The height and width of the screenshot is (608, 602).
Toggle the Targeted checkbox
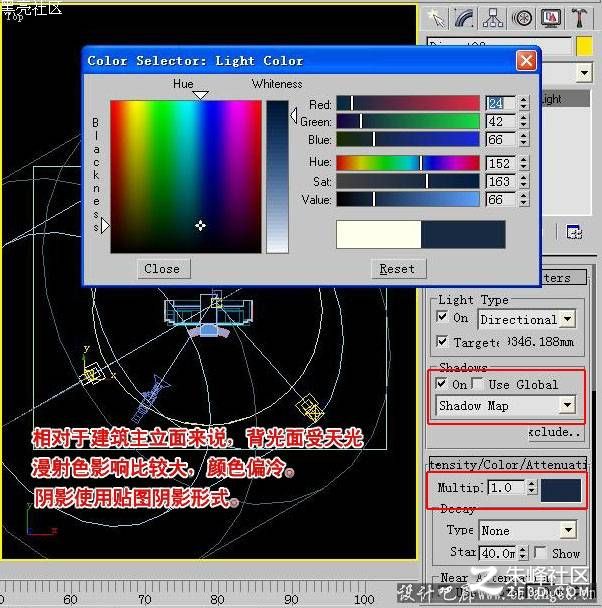coord(442,341)
